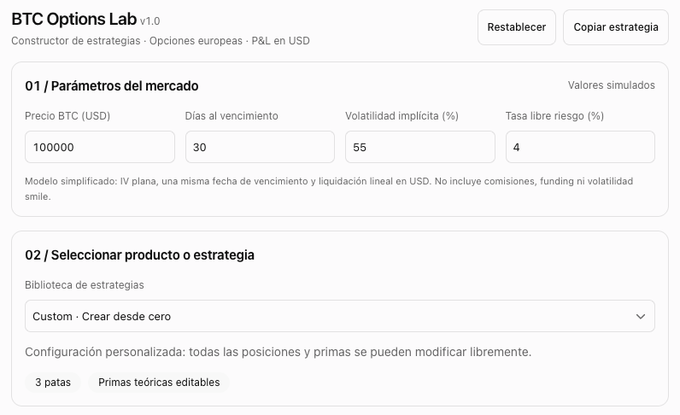Click the "01 / Parámetros del mercado" heading
This screenshot has width=680, height=415.
coord(111,86)
